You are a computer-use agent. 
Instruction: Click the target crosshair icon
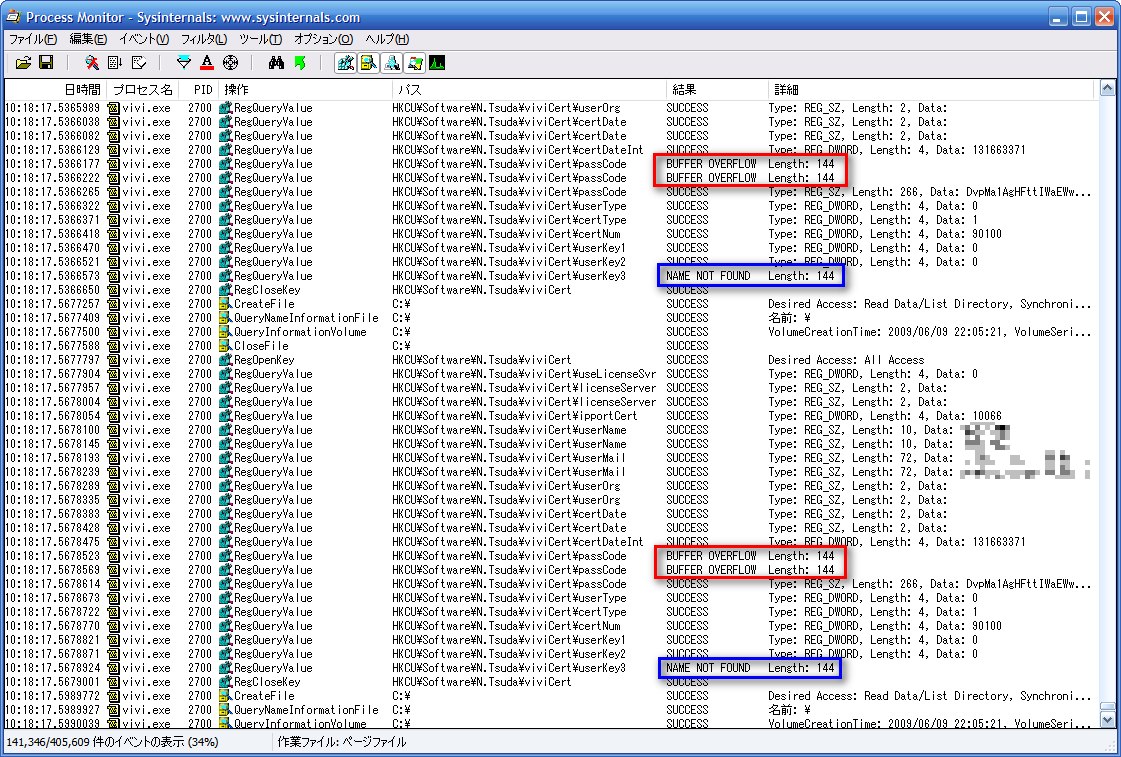[230, 63]
